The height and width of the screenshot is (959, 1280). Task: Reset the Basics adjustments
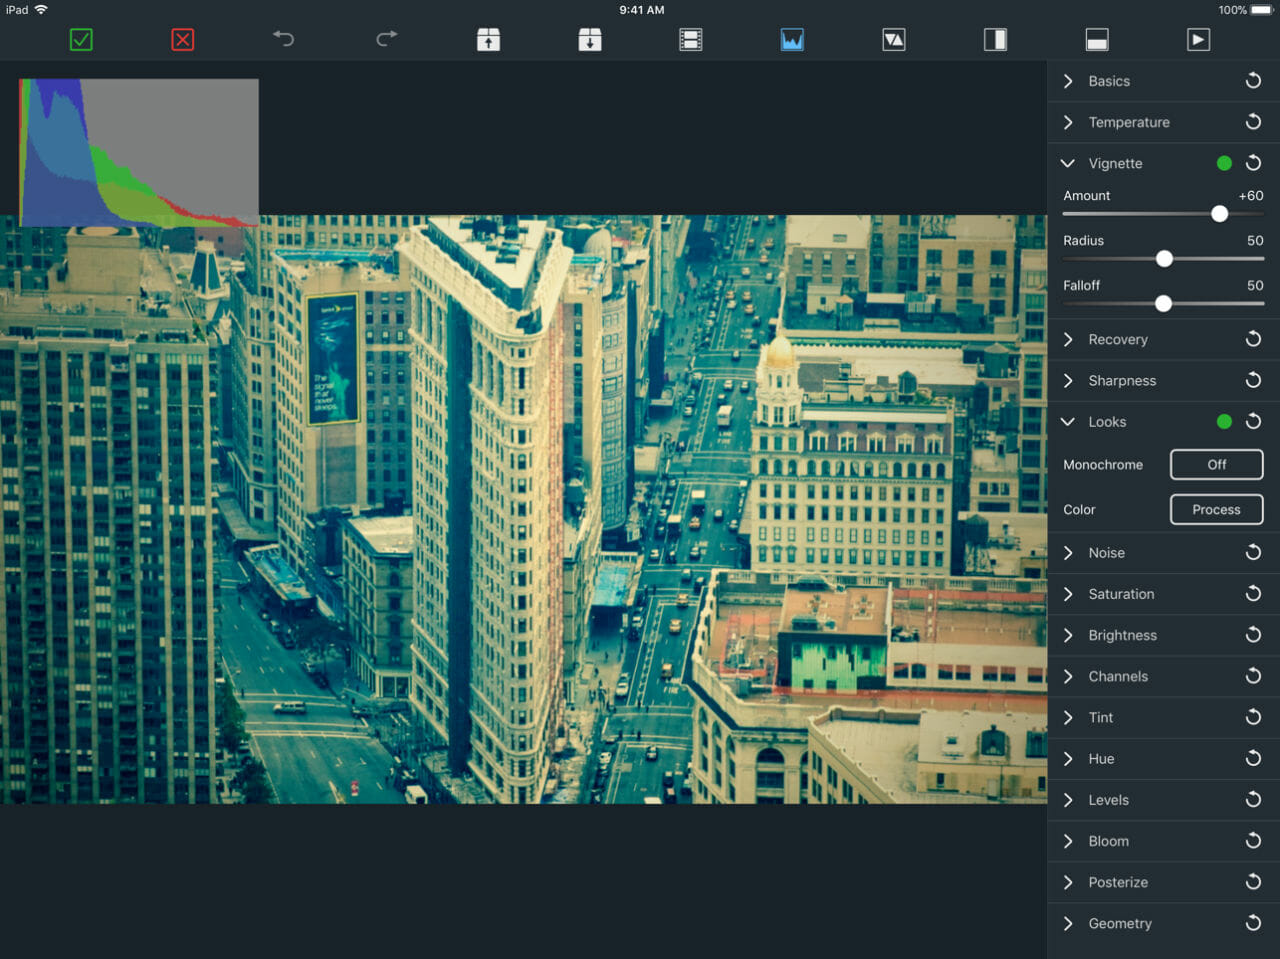pyautogui.click(x=1253, y=81)
